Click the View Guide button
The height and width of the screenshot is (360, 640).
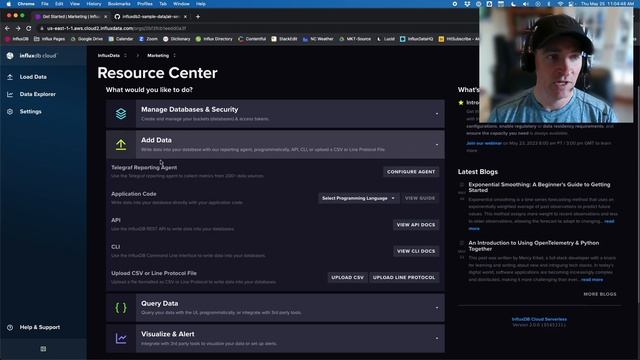420,198
